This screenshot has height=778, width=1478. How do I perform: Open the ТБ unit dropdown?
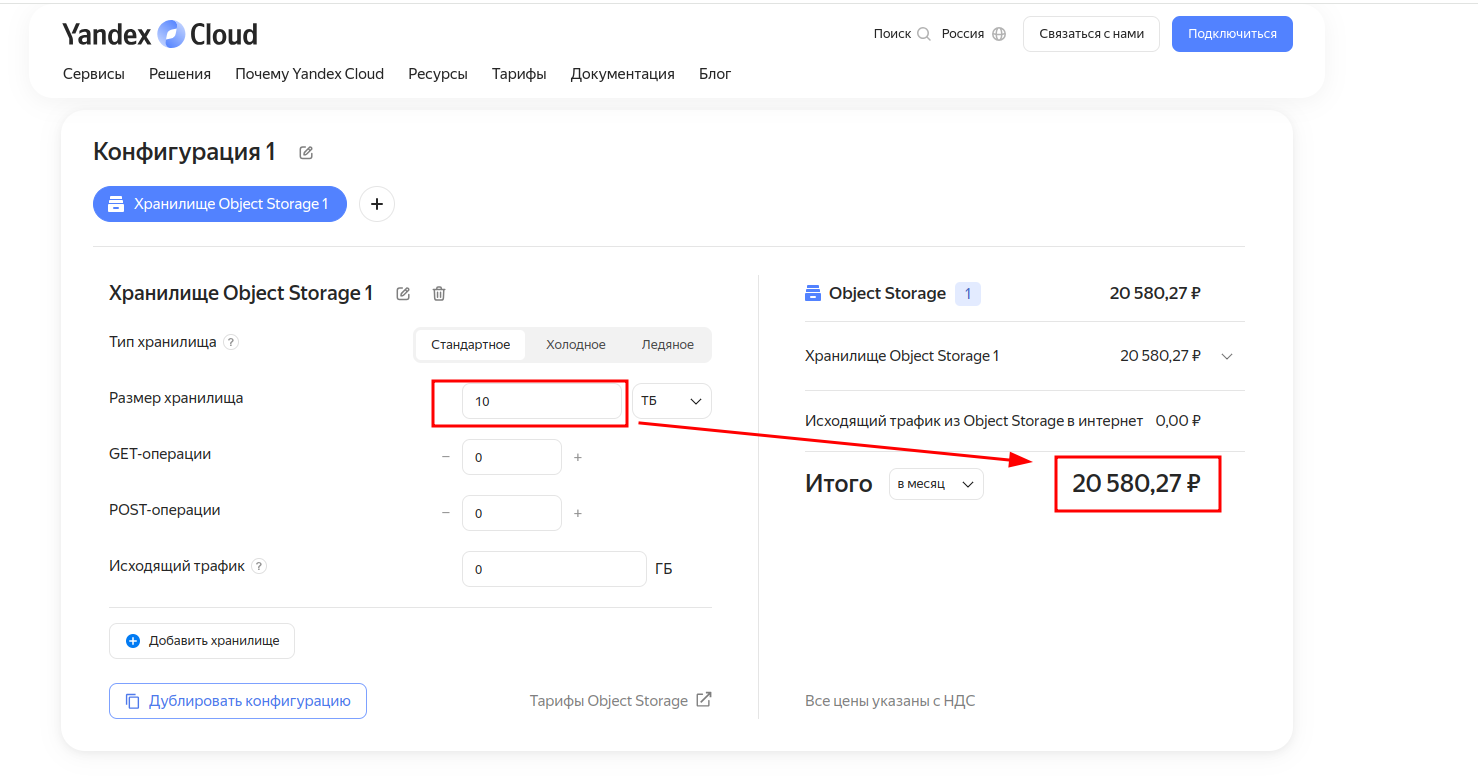pyautogui.click(x=672, y=401)
